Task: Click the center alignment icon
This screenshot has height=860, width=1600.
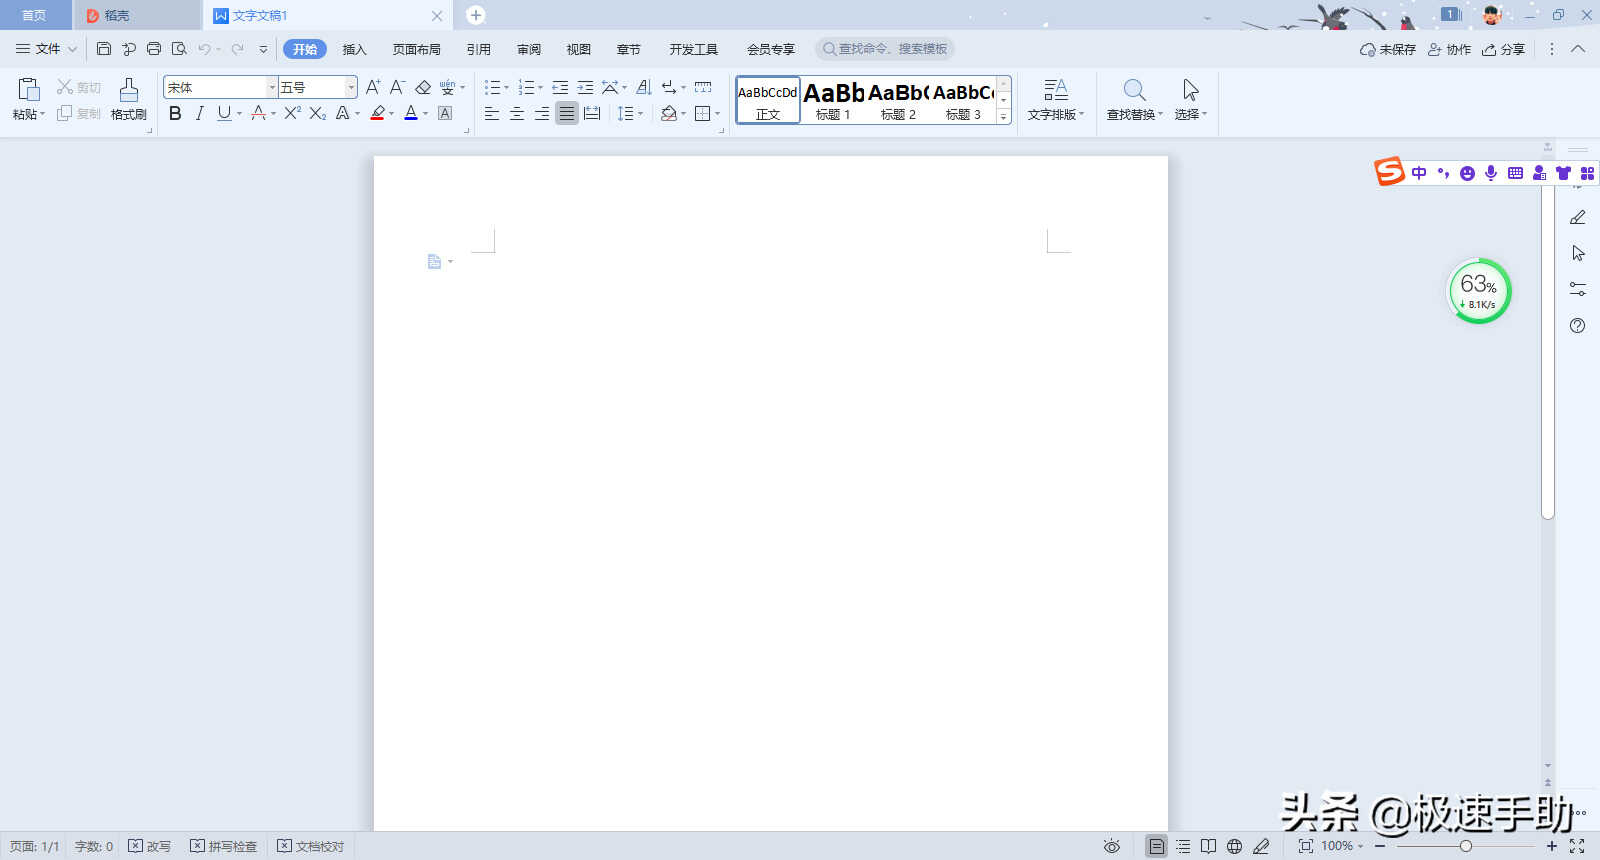Action: 517,114
